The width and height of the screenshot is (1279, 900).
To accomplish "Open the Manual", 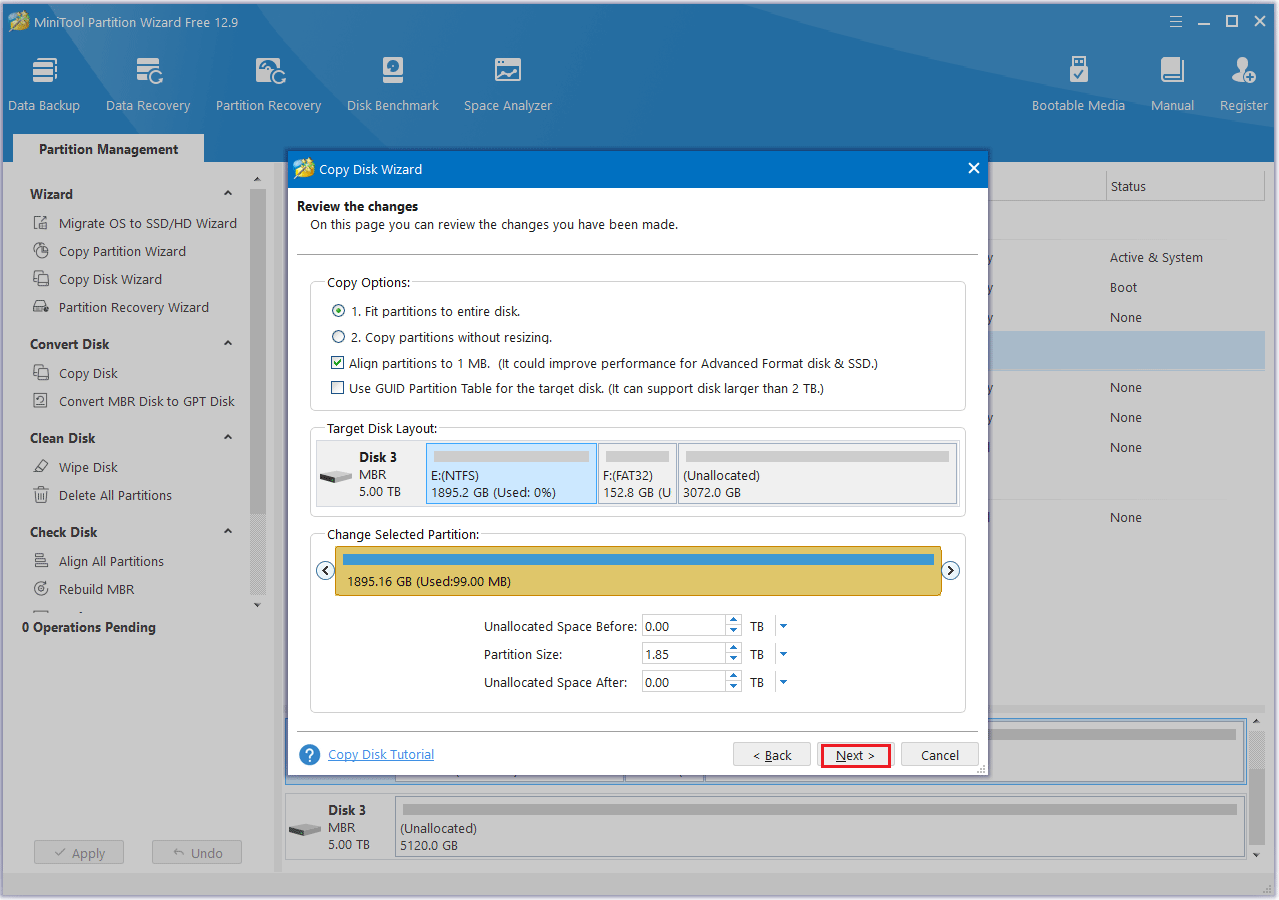I will 1172,84.
